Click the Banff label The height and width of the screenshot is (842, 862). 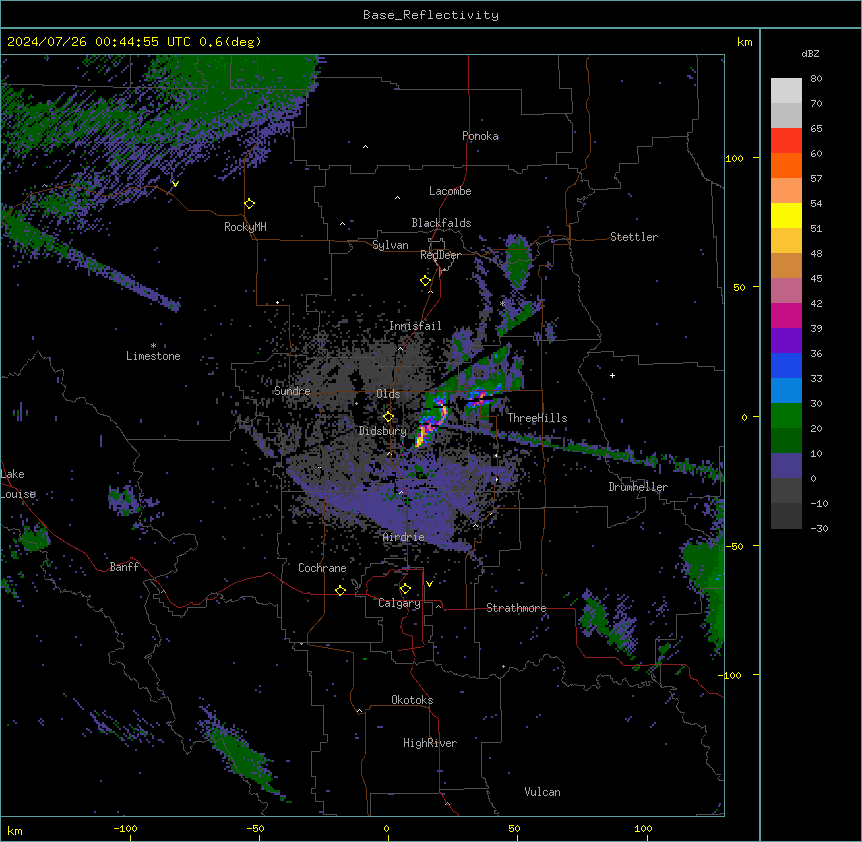coord(124,567)
